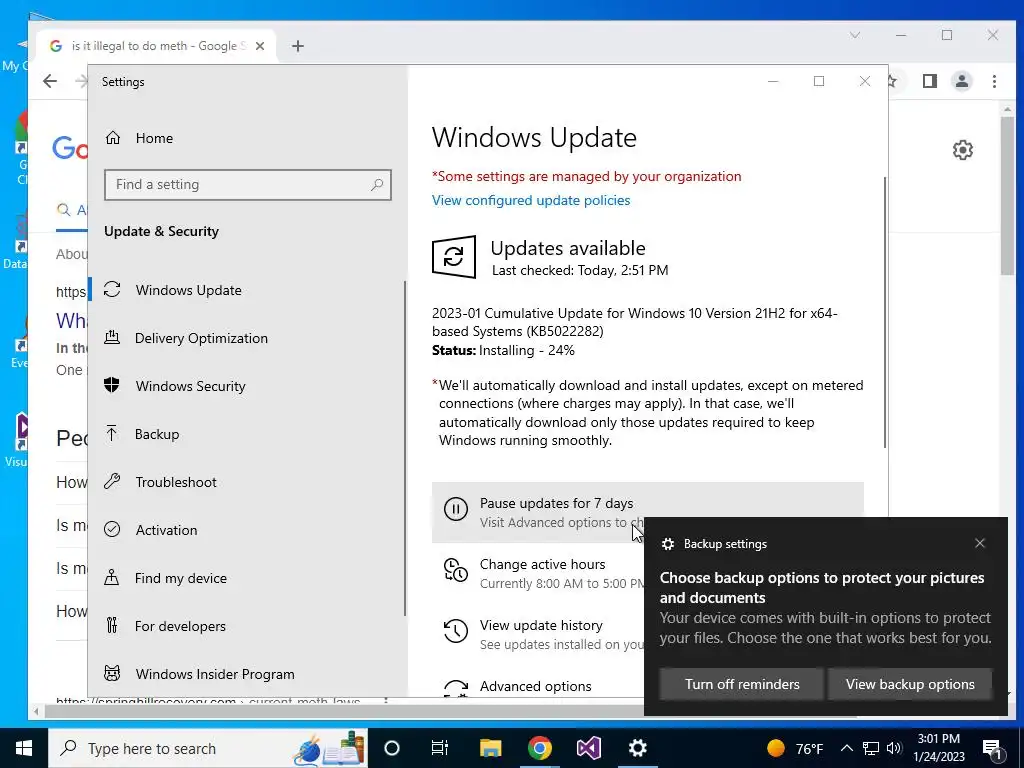Open Google quick settings gear
Viewport: 1024px width, 768px height.
(x=963, y=150)
